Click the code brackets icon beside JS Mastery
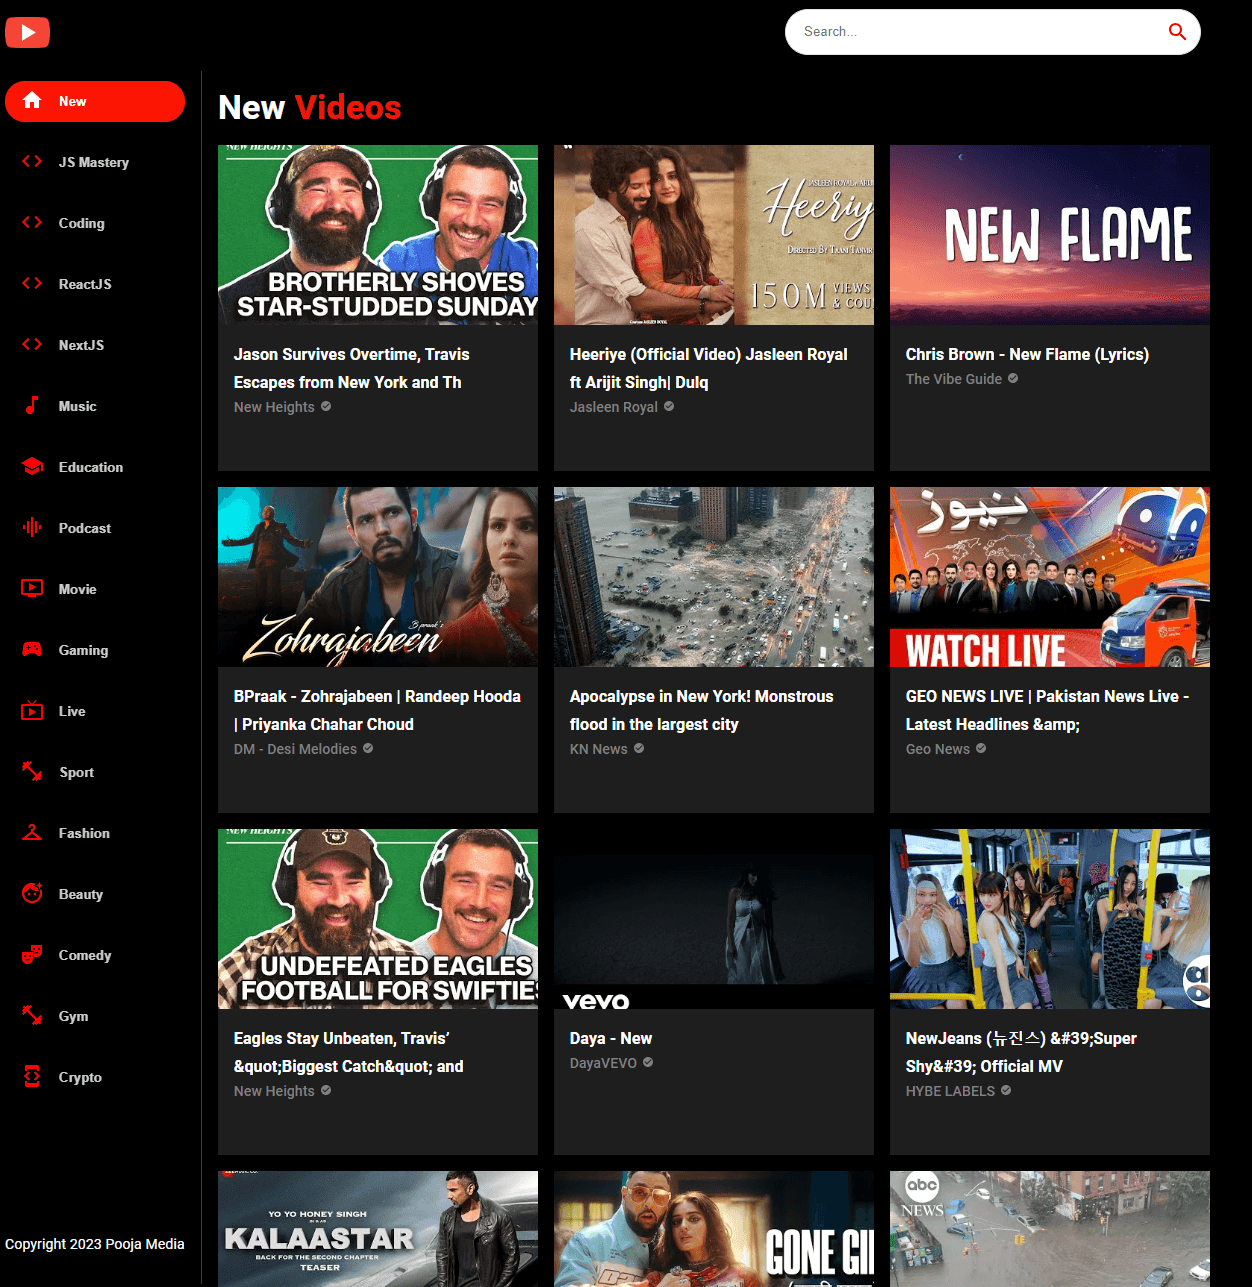This screenshot has height=1287, width=1252. (x=32, y=161)
